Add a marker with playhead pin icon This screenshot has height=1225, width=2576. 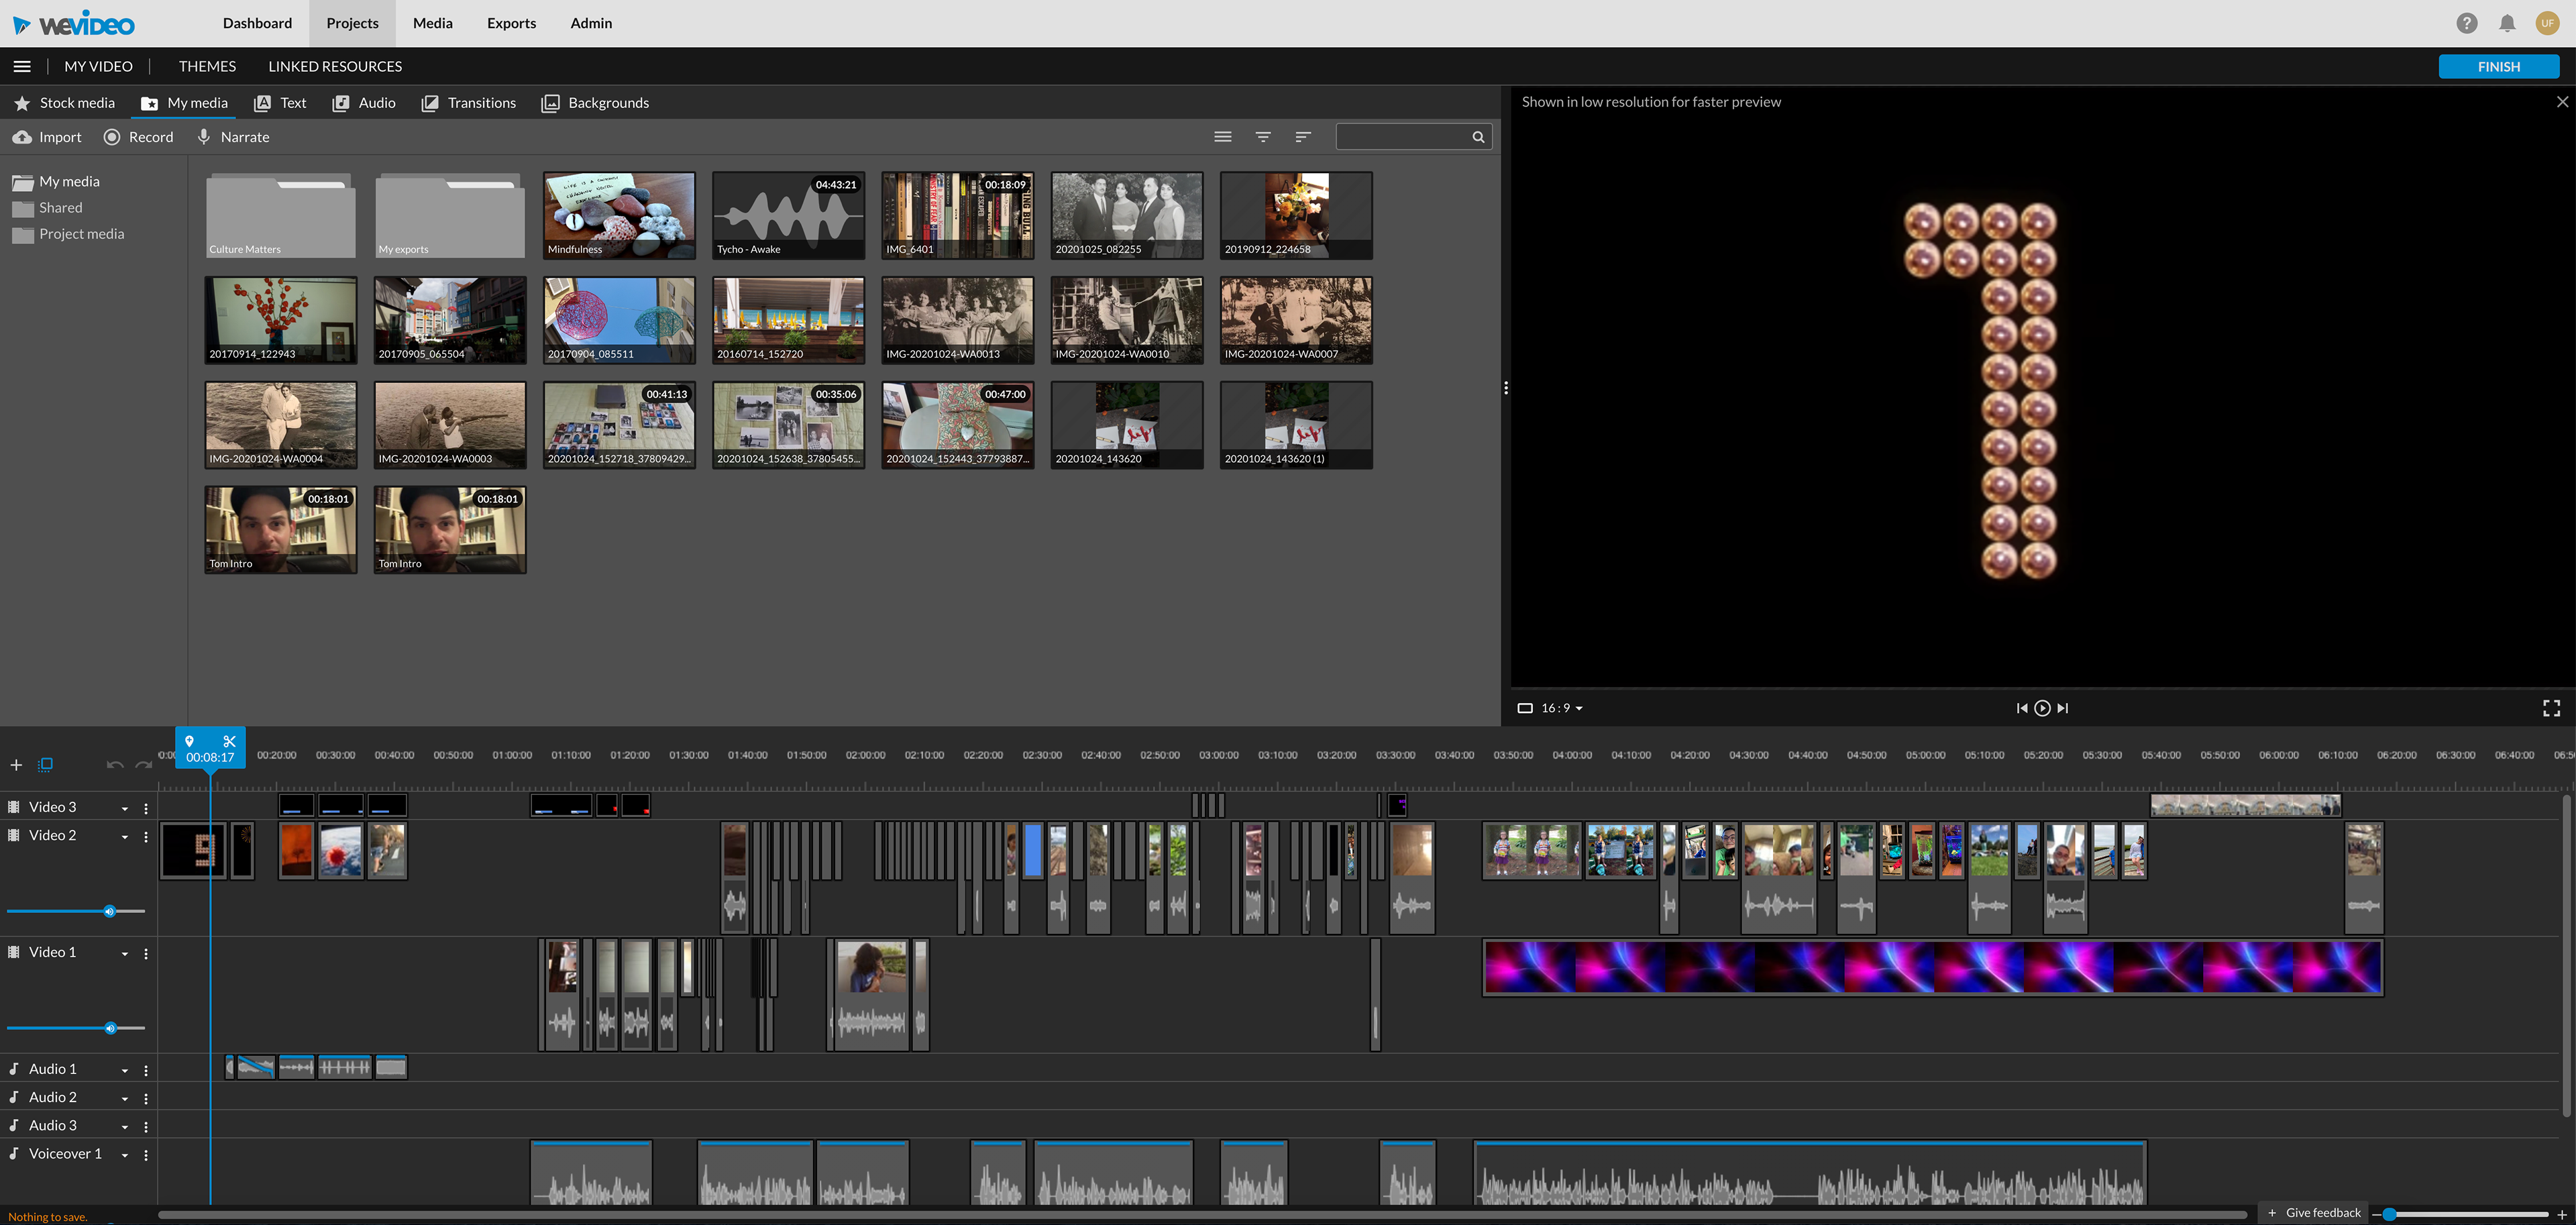coord(190,741)
